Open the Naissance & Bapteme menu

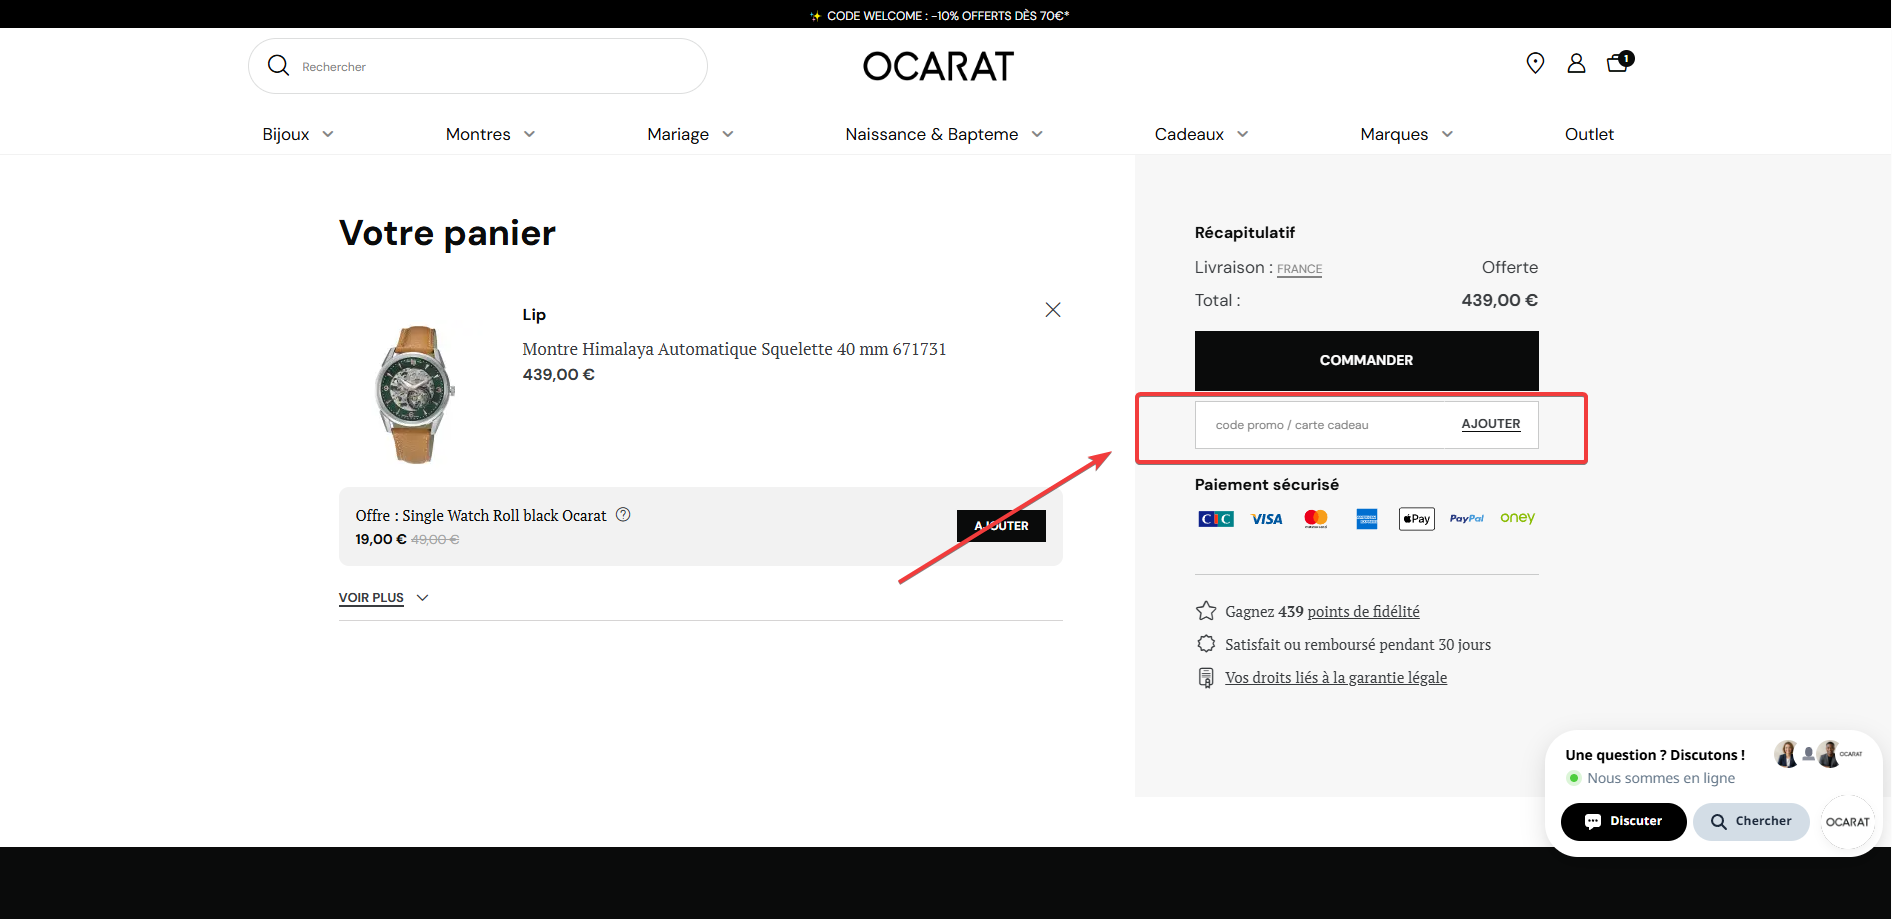[932, 134]
